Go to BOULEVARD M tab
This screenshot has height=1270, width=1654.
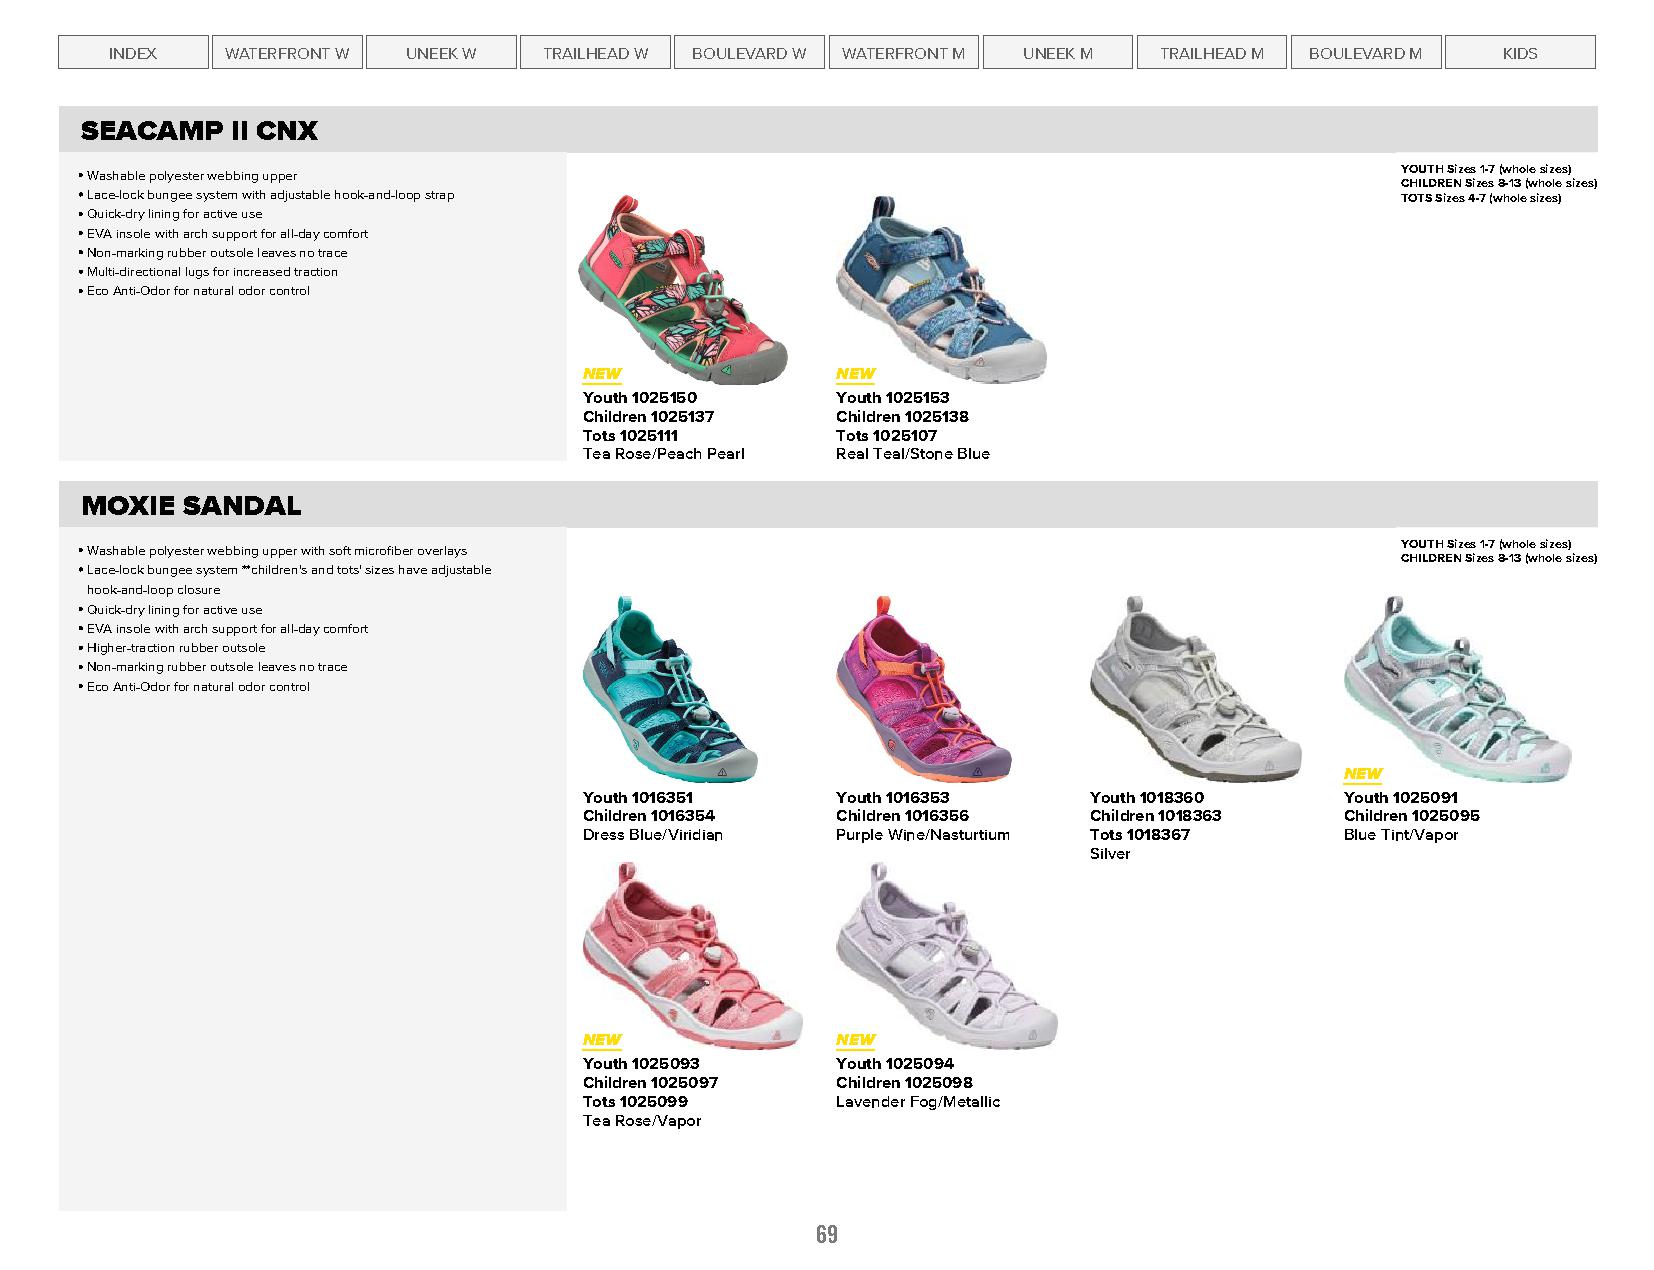tap(1366, 53)
